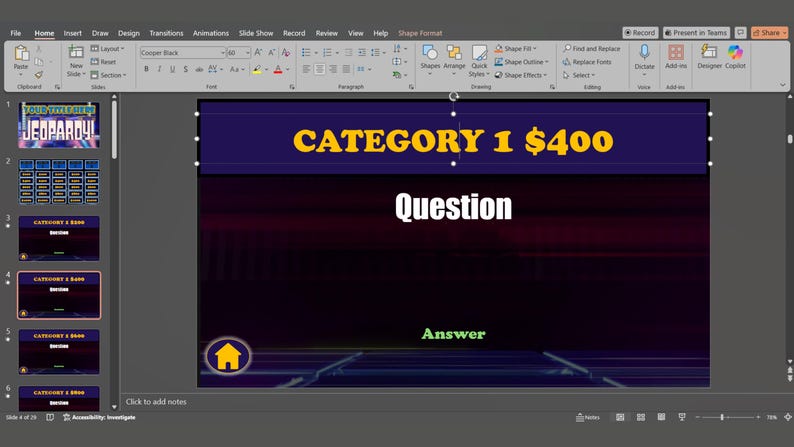Select the Format Painter brush icon

coord(39,75)
